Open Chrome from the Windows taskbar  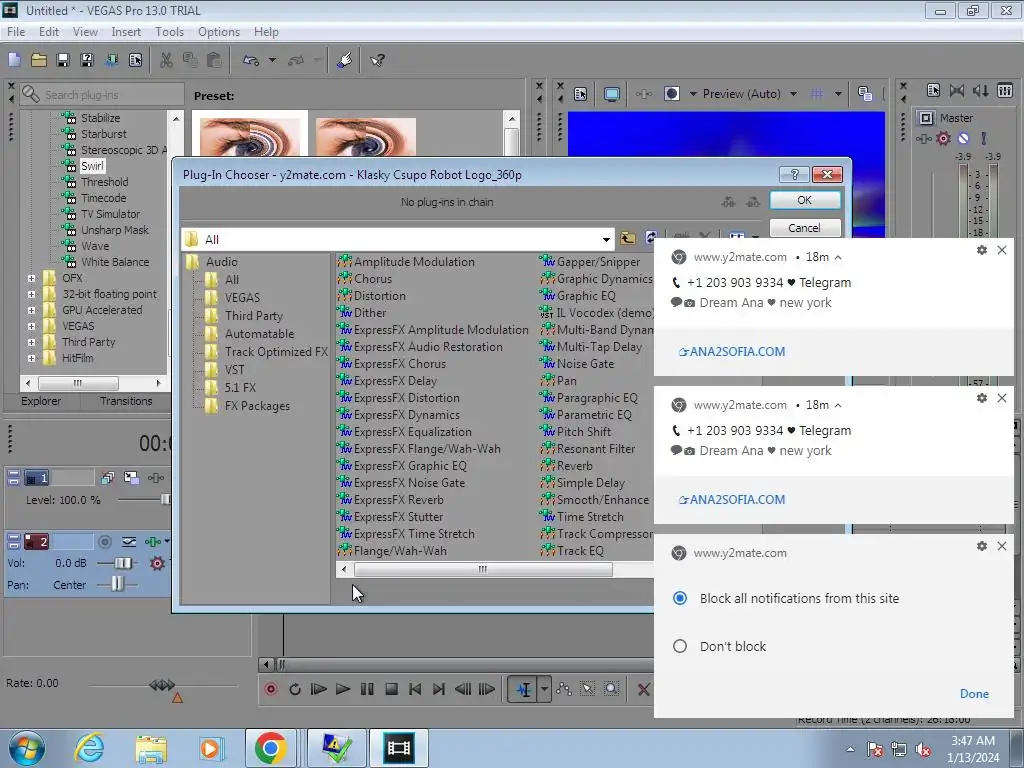270,748
